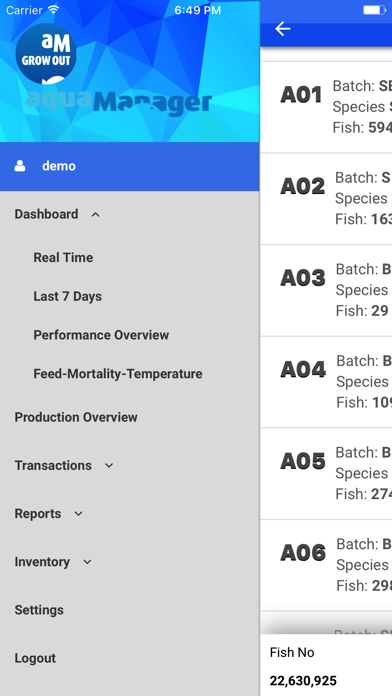
Task: Open Last 7 Days dashboard
Action: click(67, 296)
